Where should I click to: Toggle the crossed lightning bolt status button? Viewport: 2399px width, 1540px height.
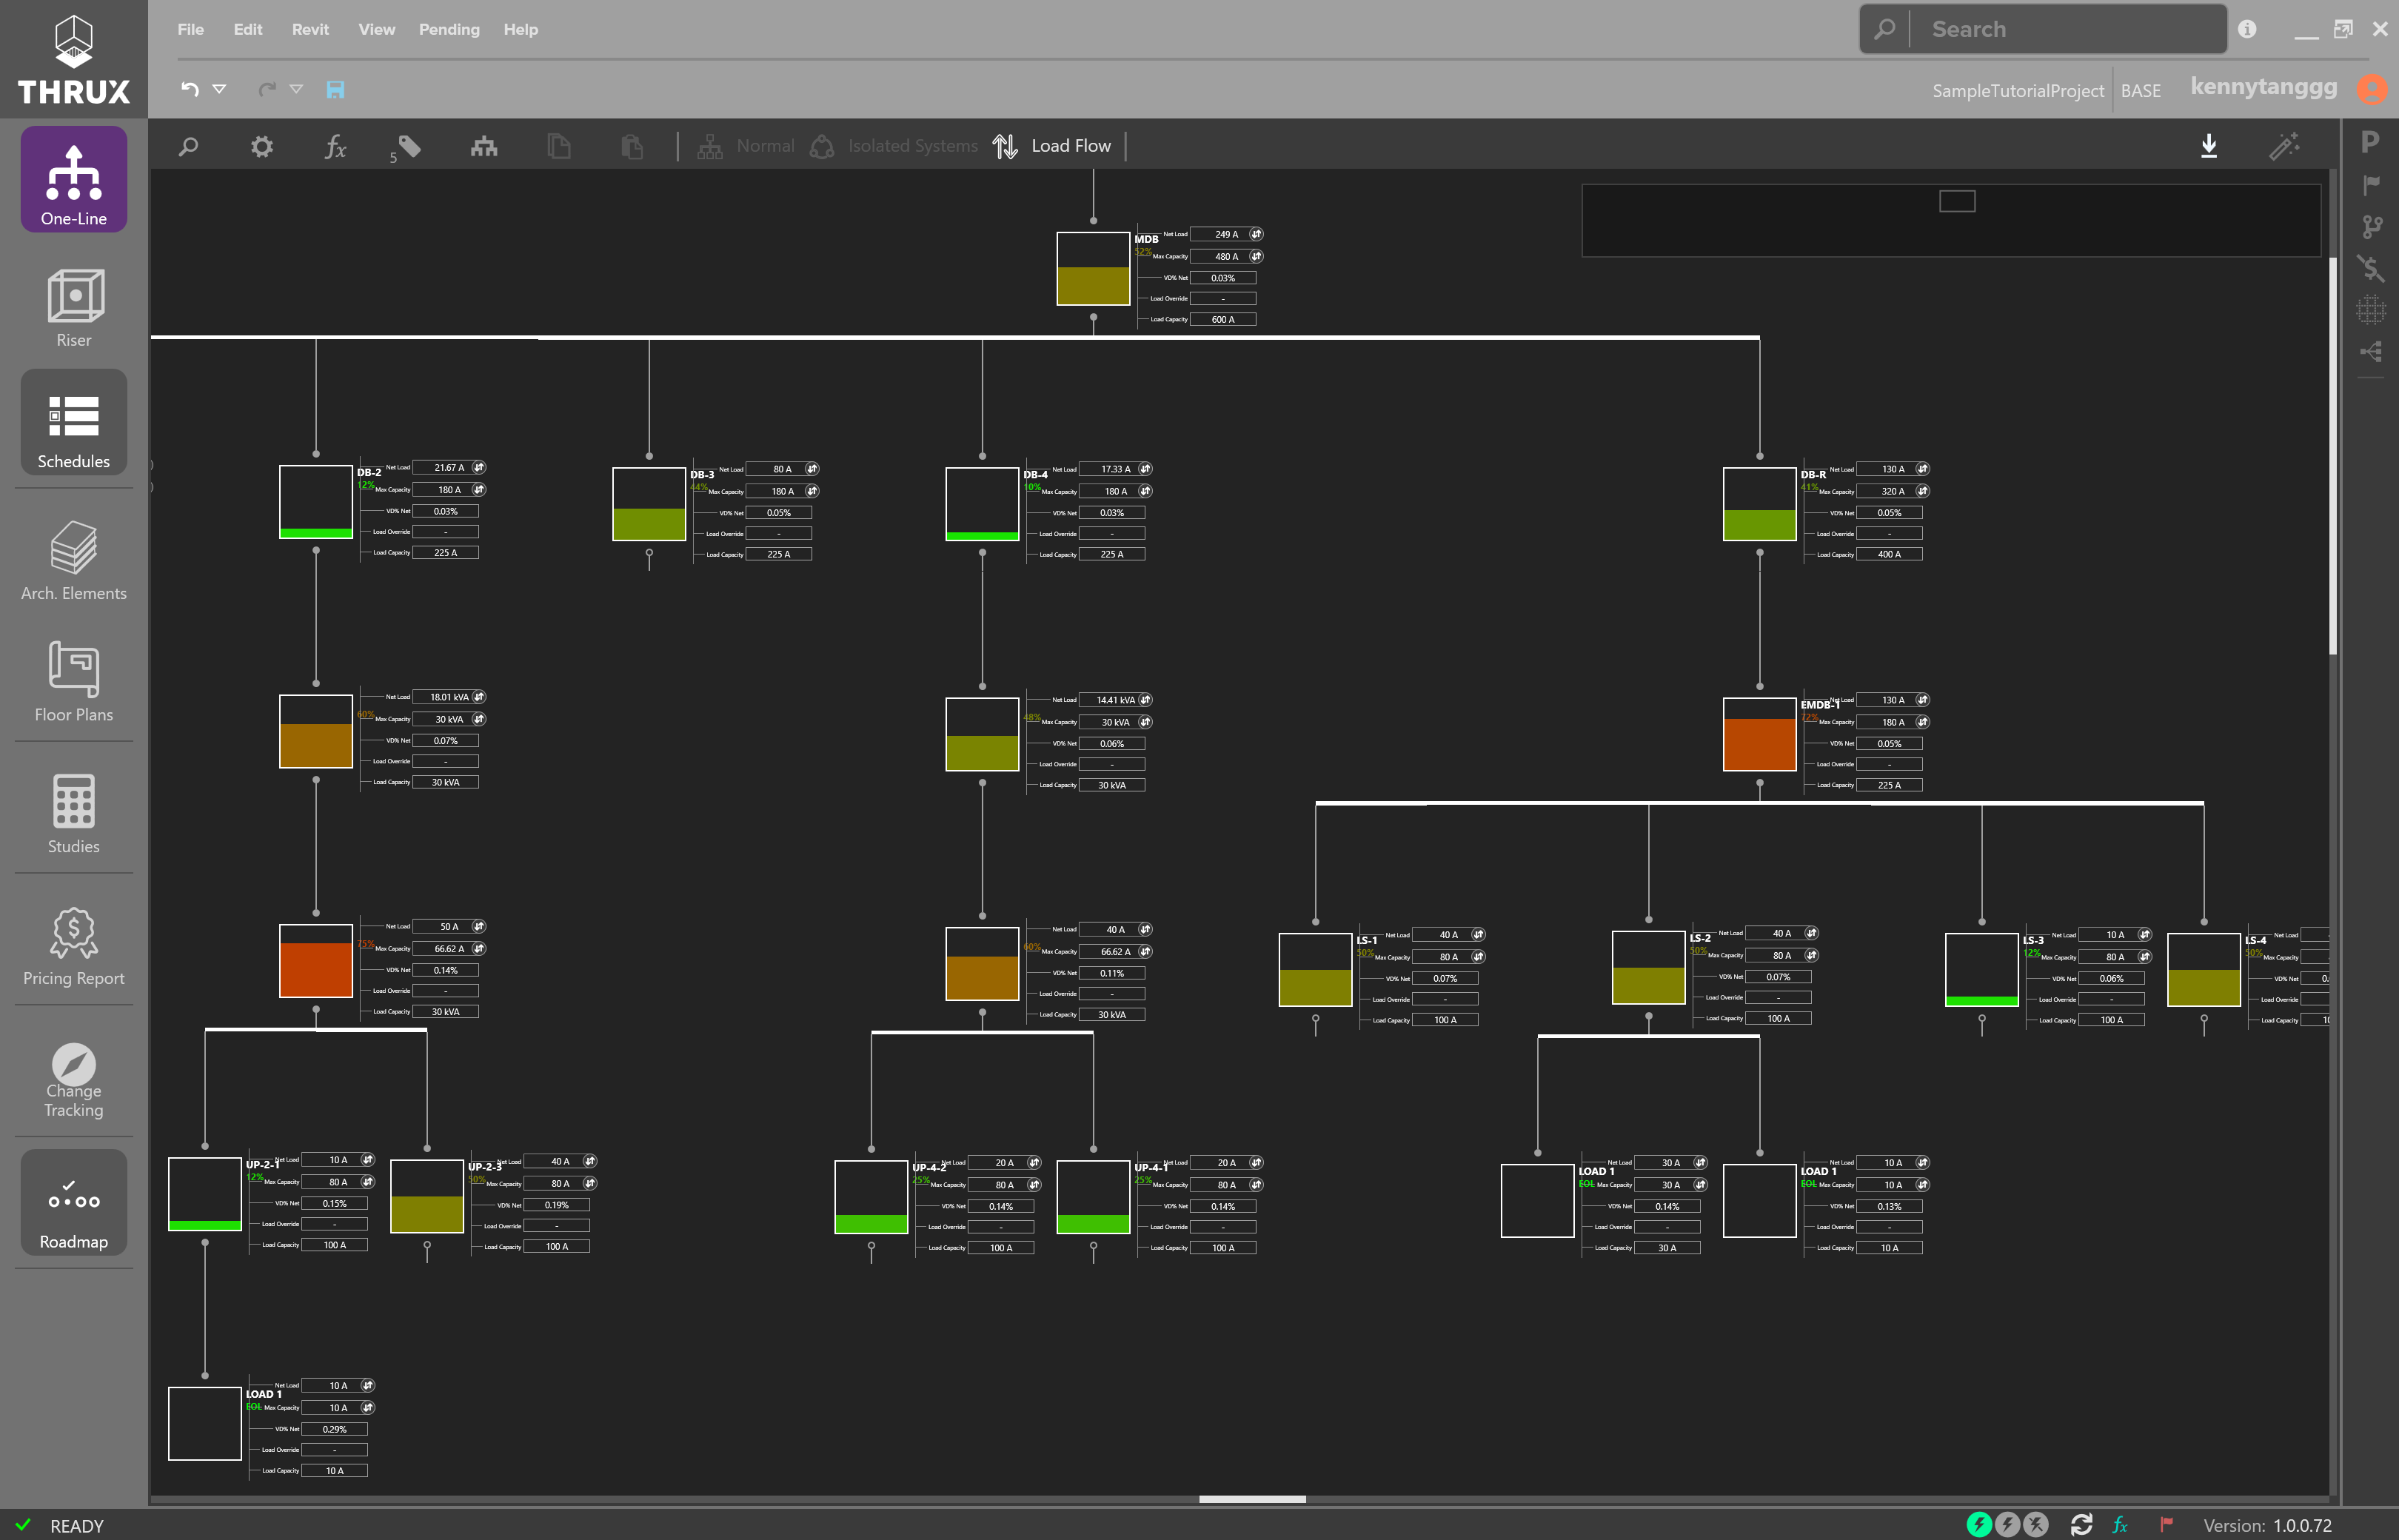click(2035, 1524)
